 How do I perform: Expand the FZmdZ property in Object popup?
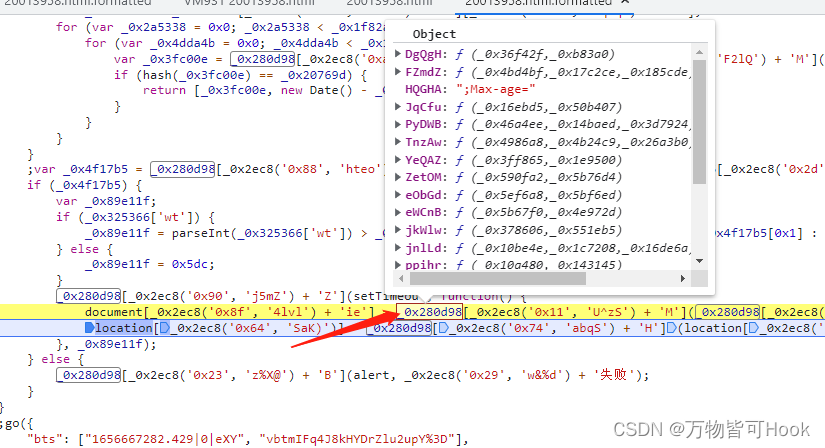click(398, 72)
